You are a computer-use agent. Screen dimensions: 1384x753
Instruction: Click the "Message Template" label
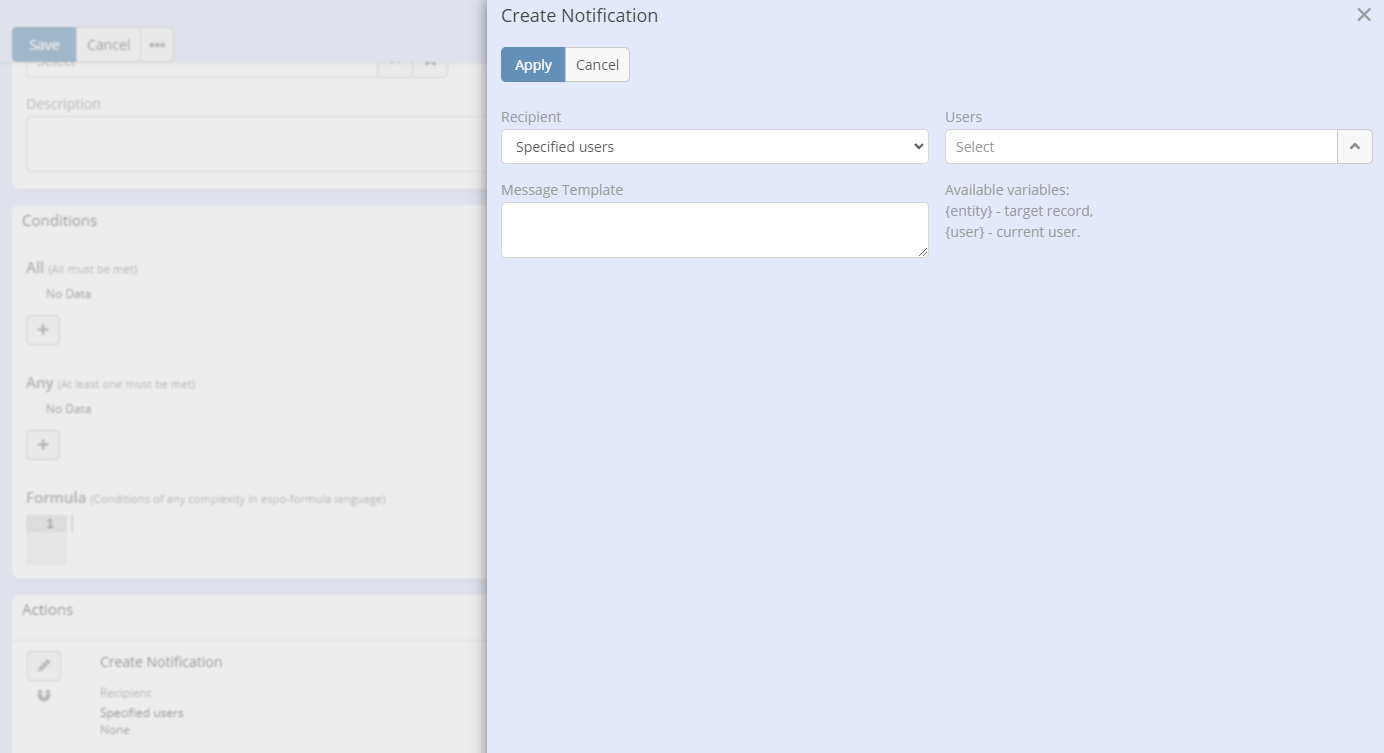click(562, 190)
